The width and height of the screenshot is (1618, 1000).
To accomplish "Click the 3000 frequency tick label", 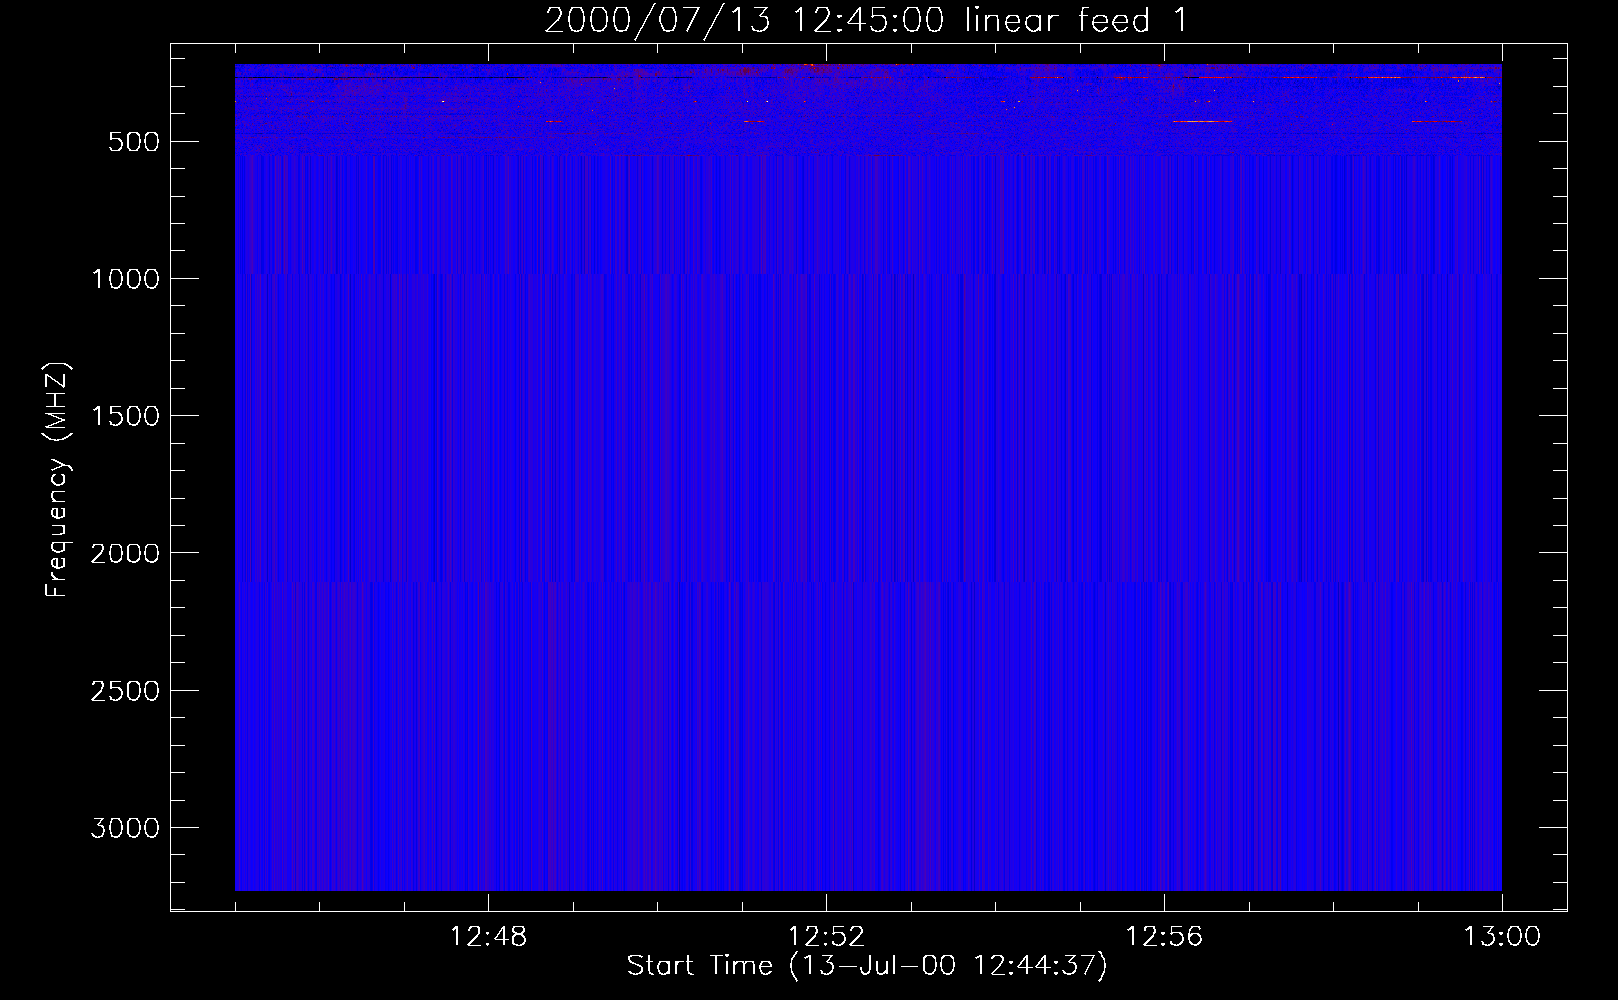I will tap(124, 828).
